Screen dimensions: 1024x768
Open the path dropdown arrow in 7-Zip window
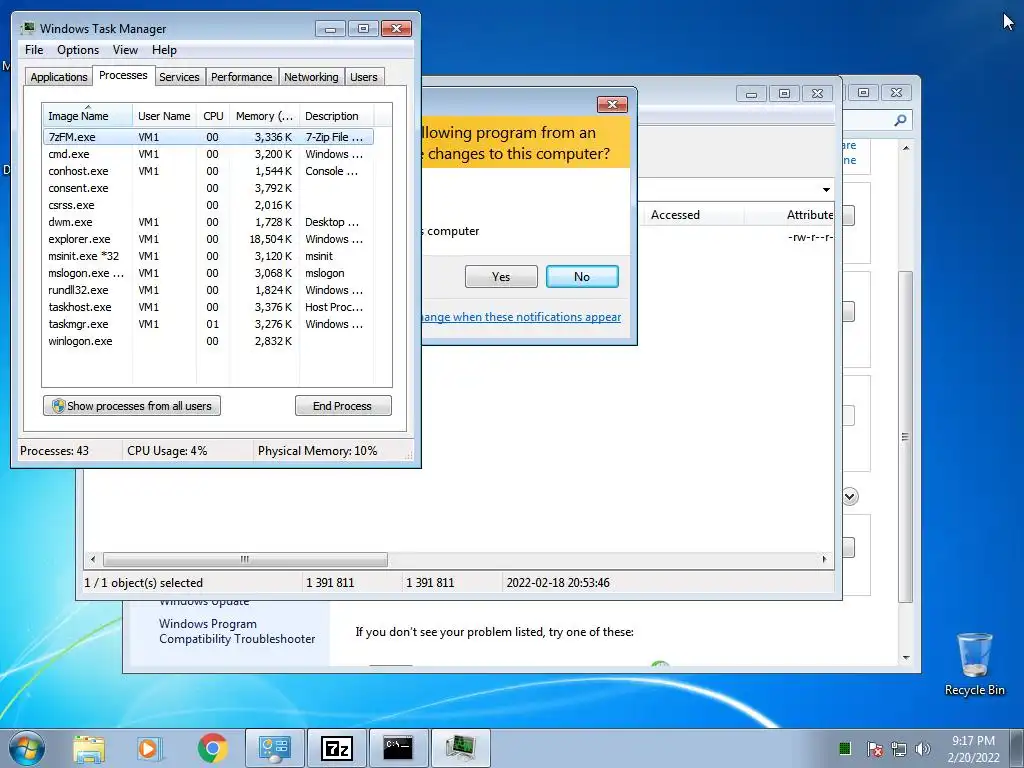[826, 189]
